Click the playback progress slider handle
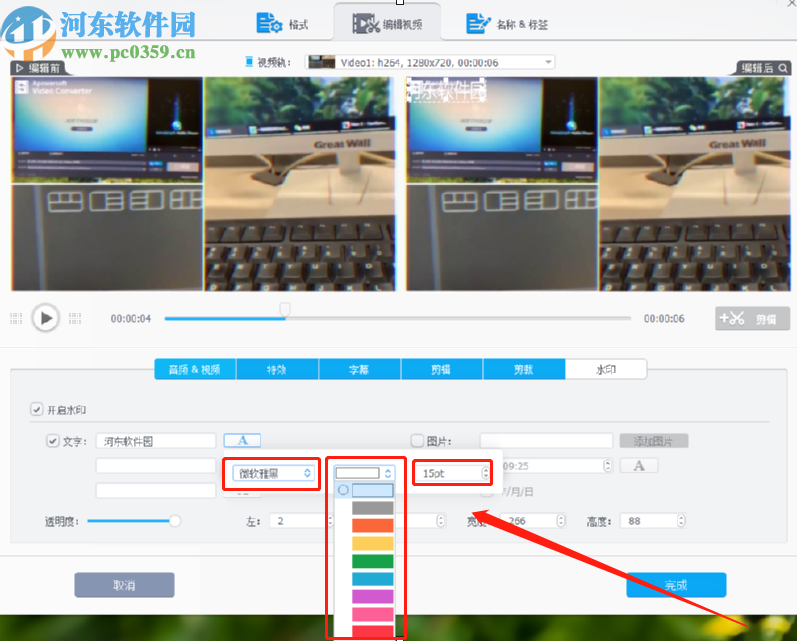The image size is (797, 641). pos(285,309)
